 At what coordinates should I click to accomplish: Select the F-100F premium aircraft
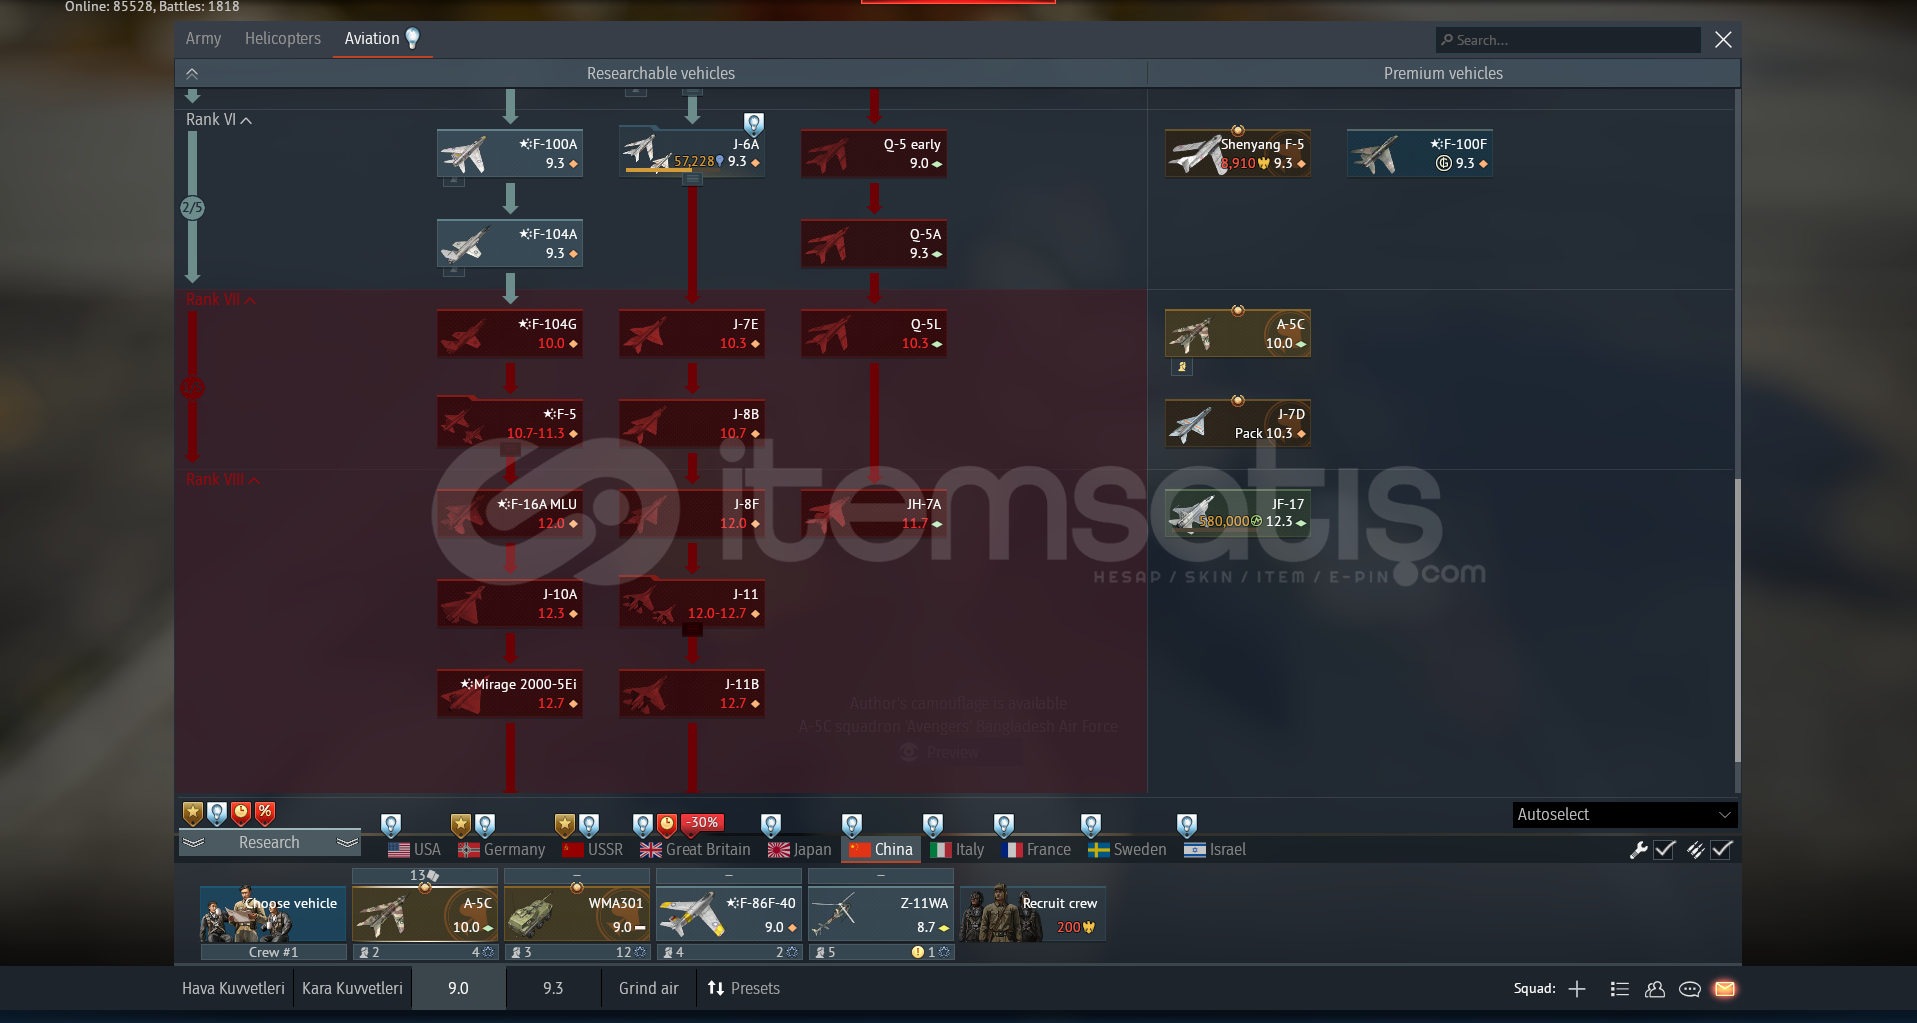click(x=1420, y=153)
